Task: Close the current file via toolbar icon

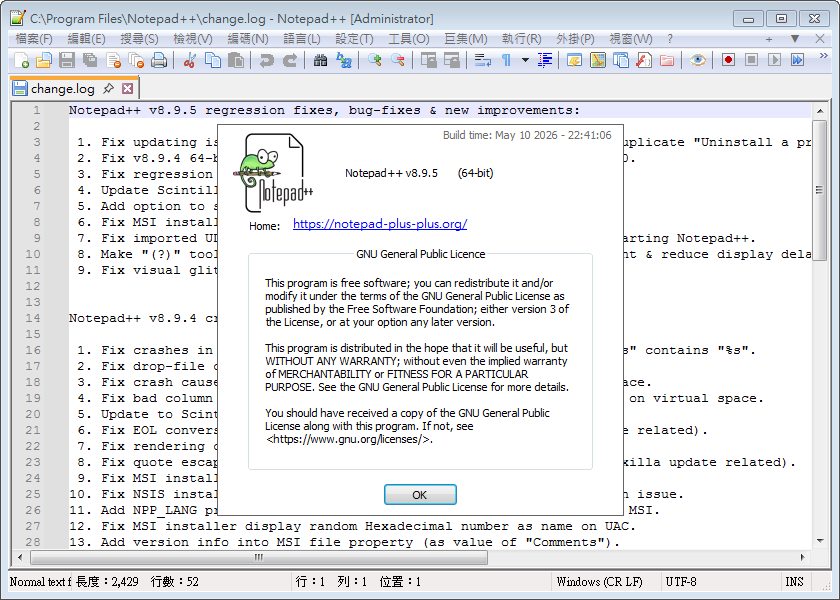Action: [x=113, y=60]
